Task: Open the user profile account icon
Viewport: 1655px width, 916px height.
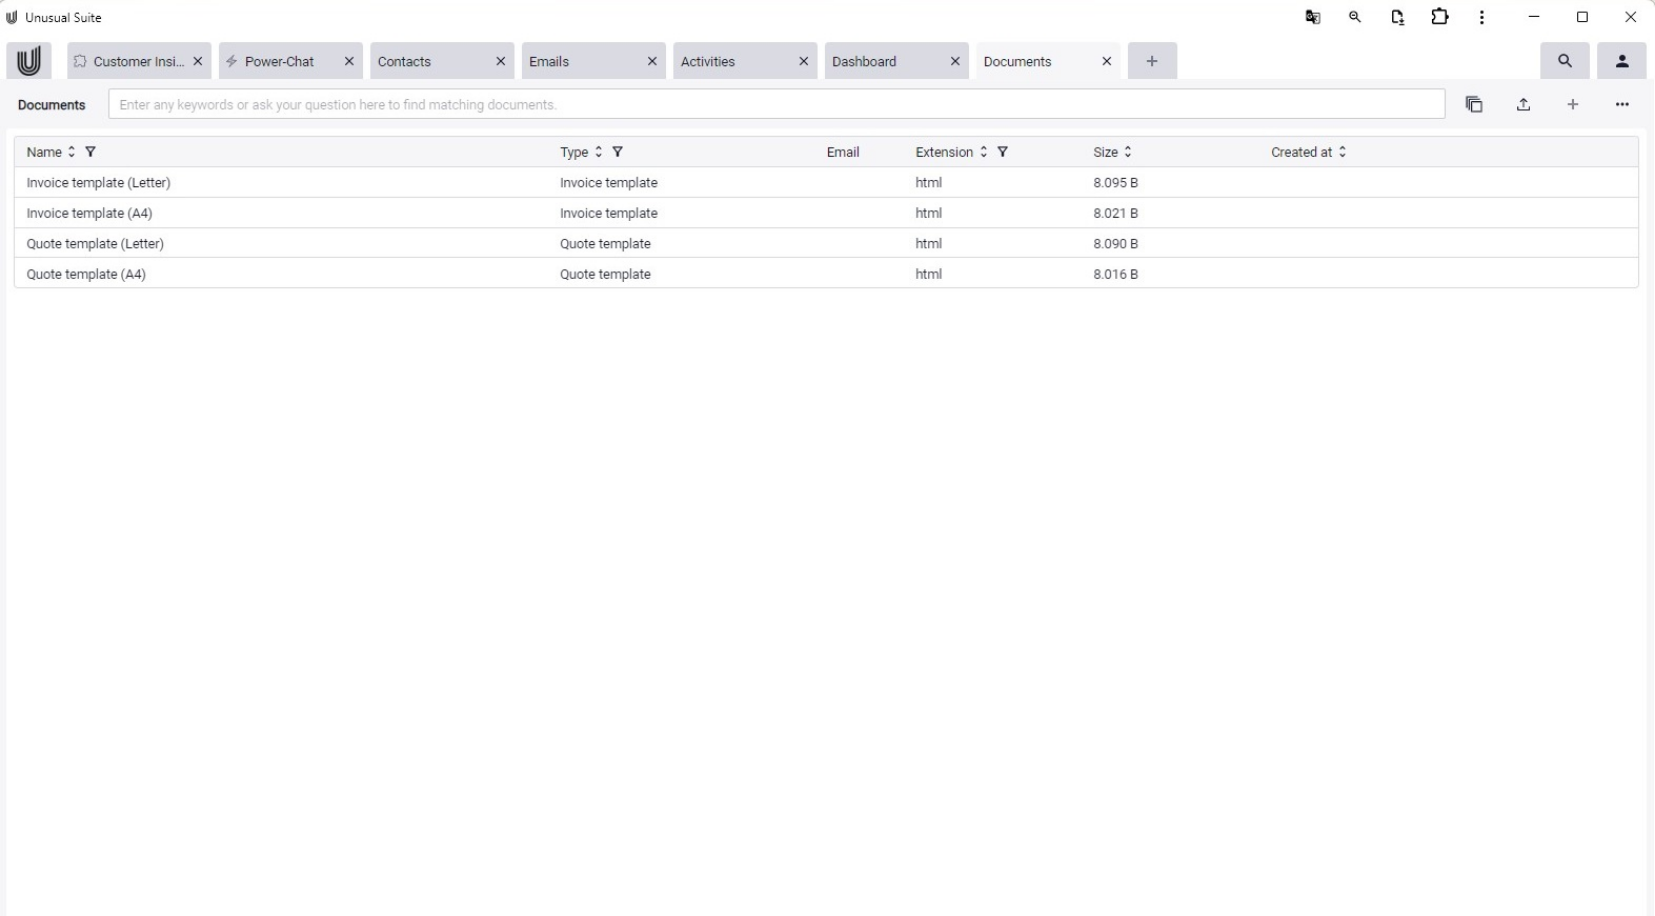Action: click(1621, 61)
